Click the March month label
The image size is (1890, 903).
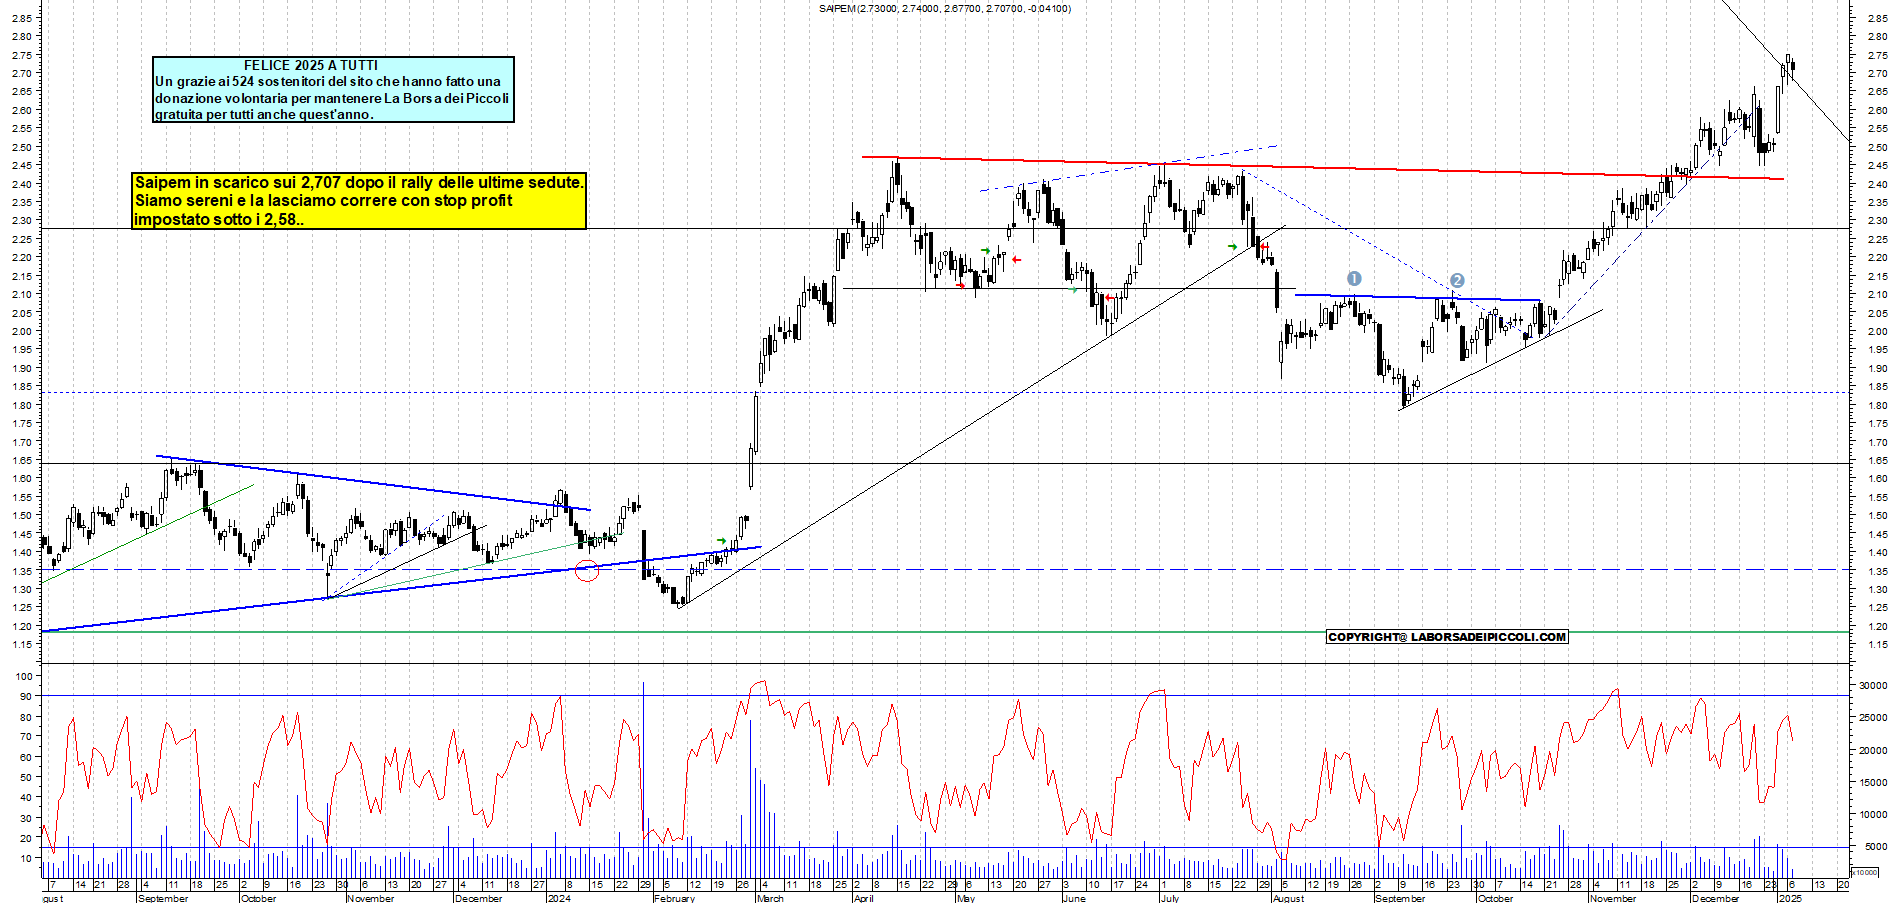click(x=770, y=898)
